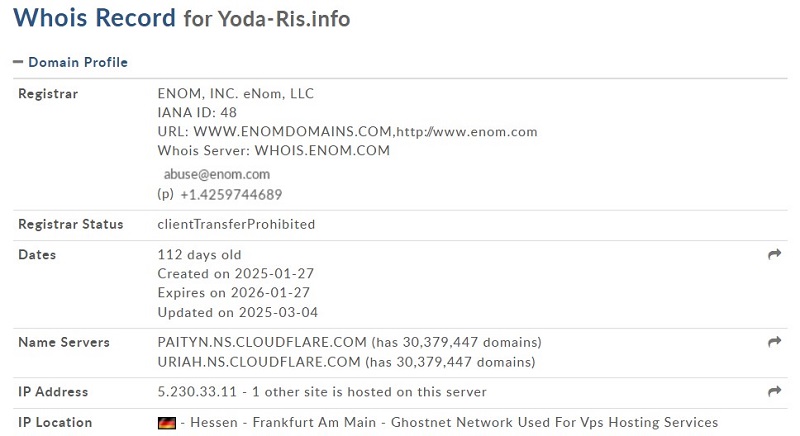Screen dimensions: 800x436
Task: Click the share arrow in Name Servers row
Action: coord(774,342)
